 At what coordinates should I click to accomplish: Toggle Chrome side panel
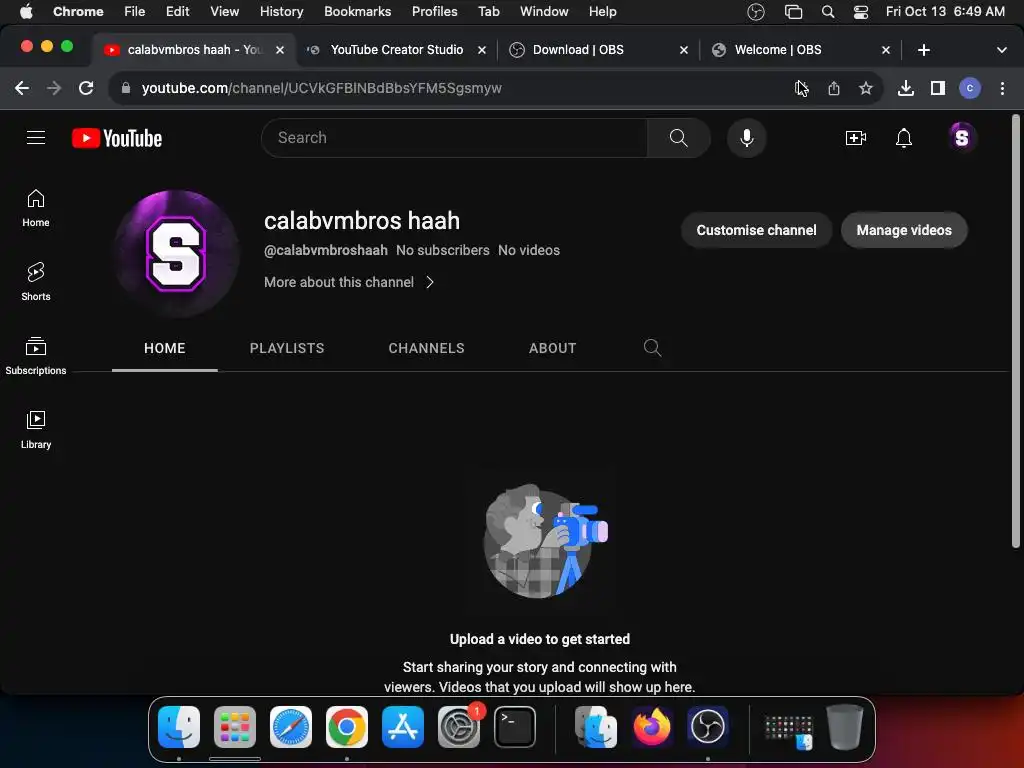click(x=938, y=88)
